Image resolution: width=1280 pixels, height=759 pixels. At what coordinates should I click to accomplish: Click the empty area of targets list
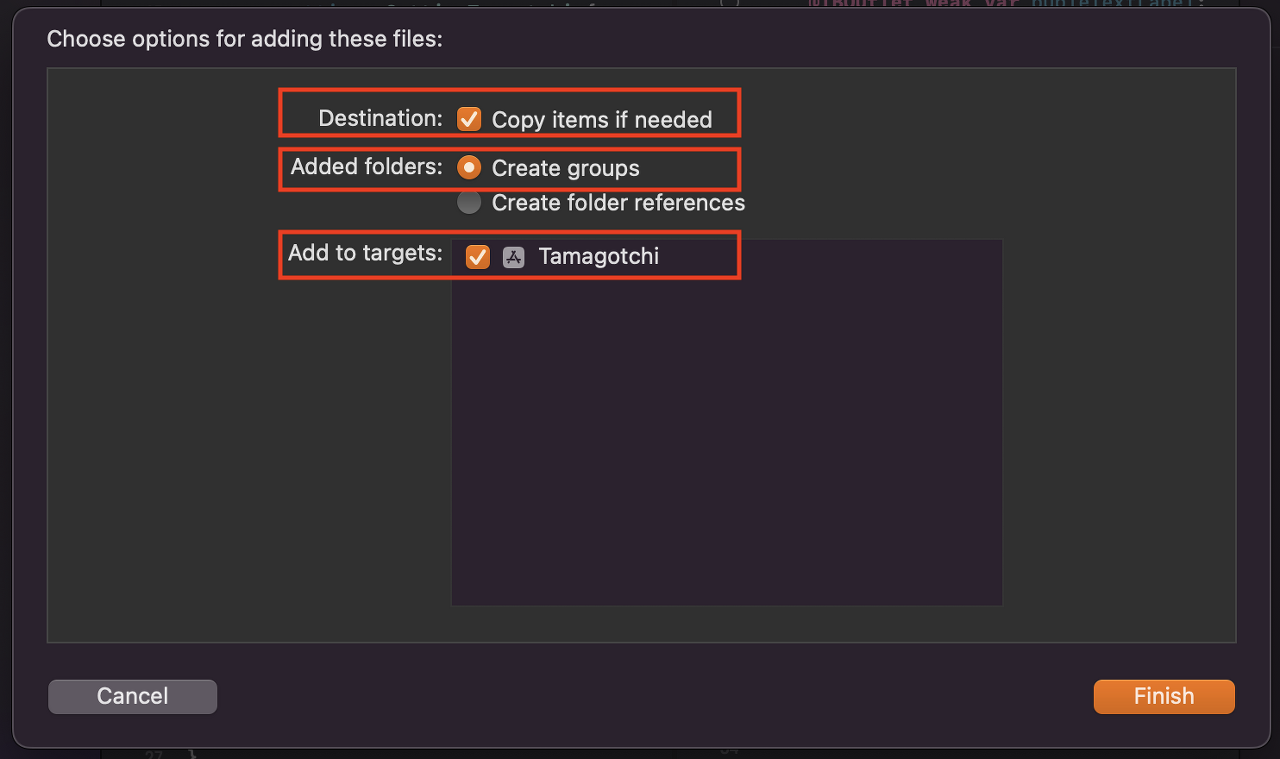tap(727, 440)
